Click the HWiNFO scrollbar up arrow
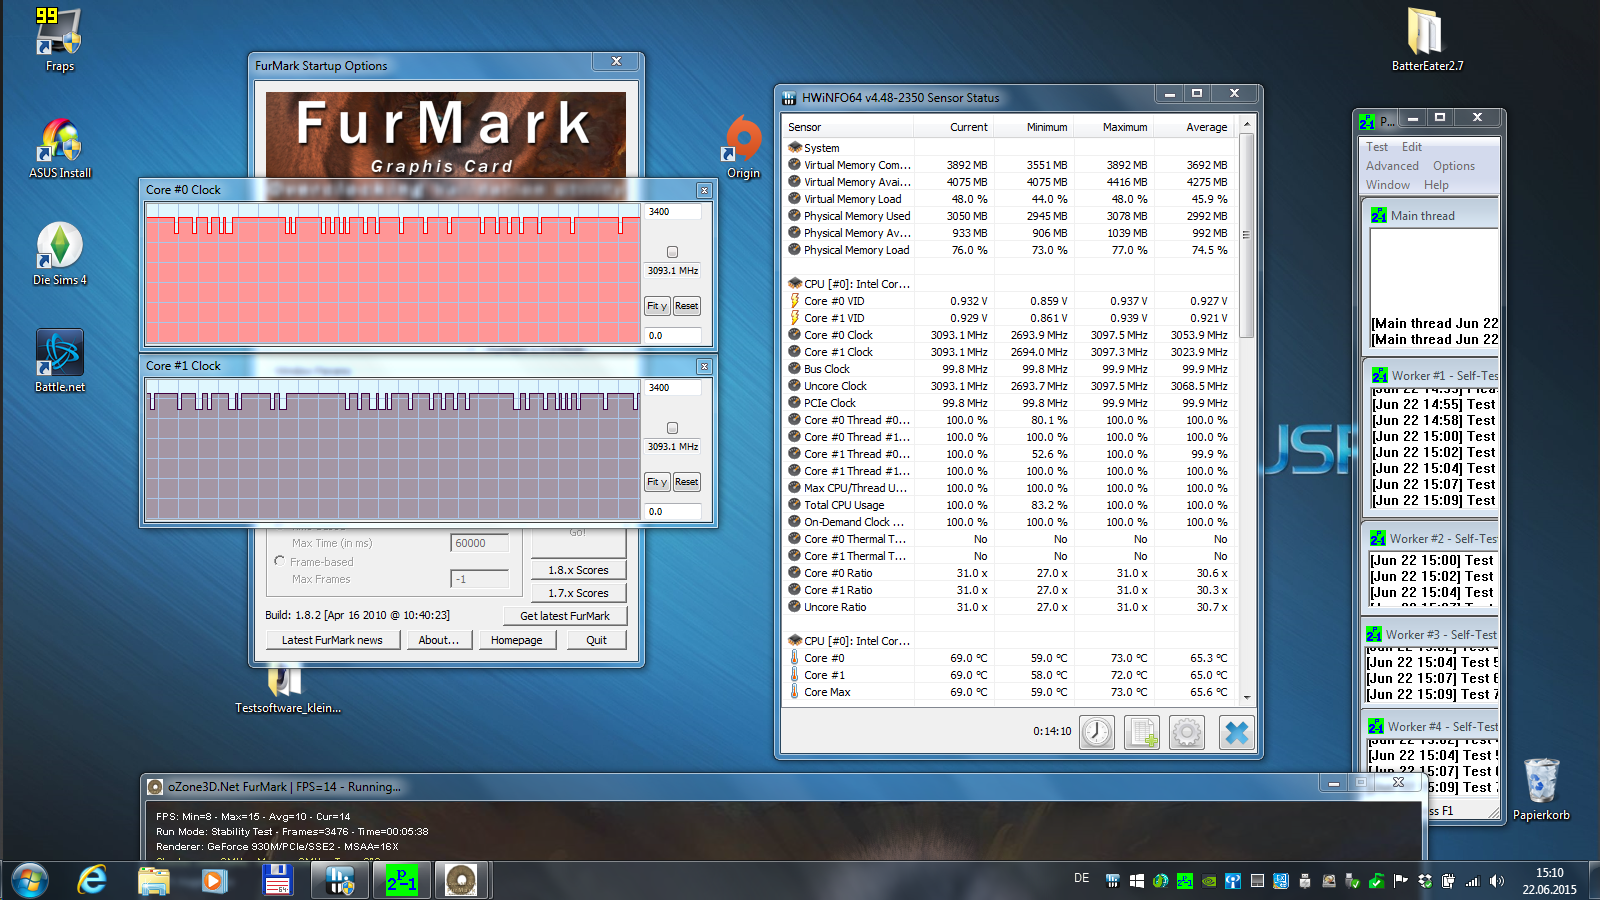 coord(1246,125)
